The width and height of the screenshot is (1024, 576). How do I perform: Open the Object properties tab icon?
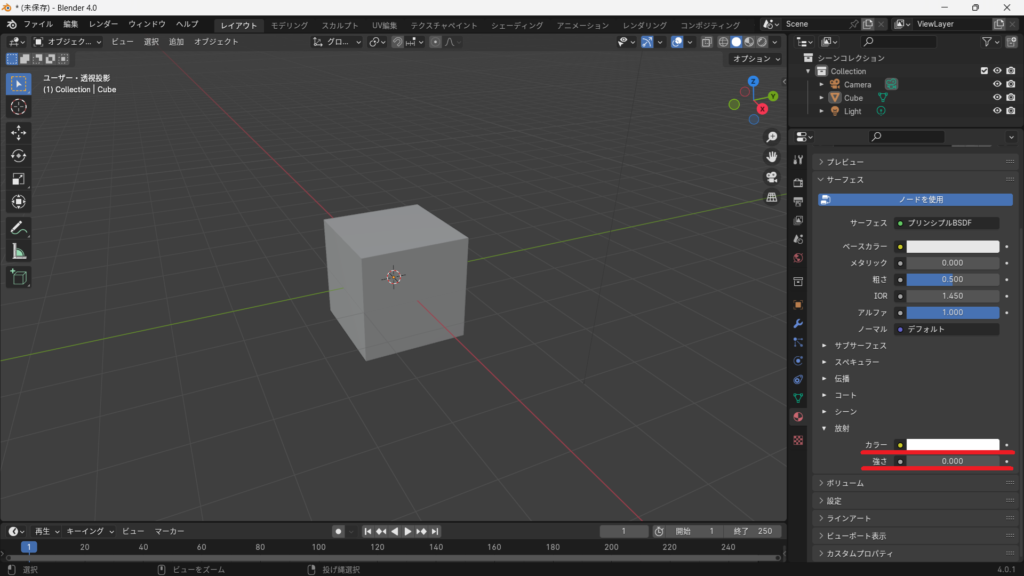pos(798,305)
